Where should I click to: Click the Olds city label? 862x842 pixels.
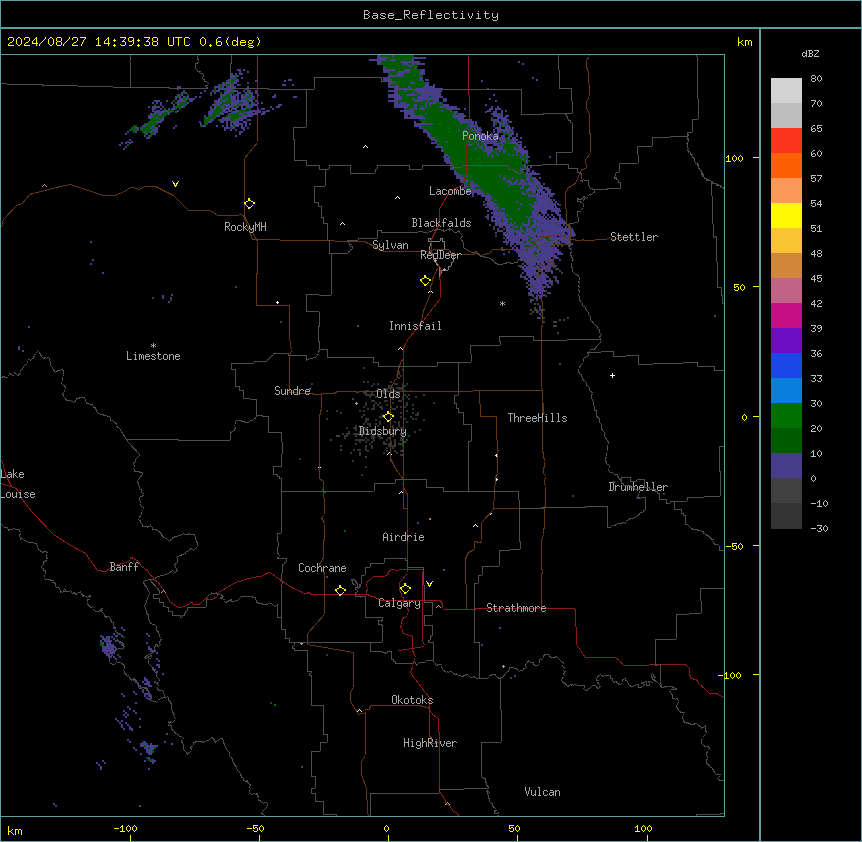[388, 394]
